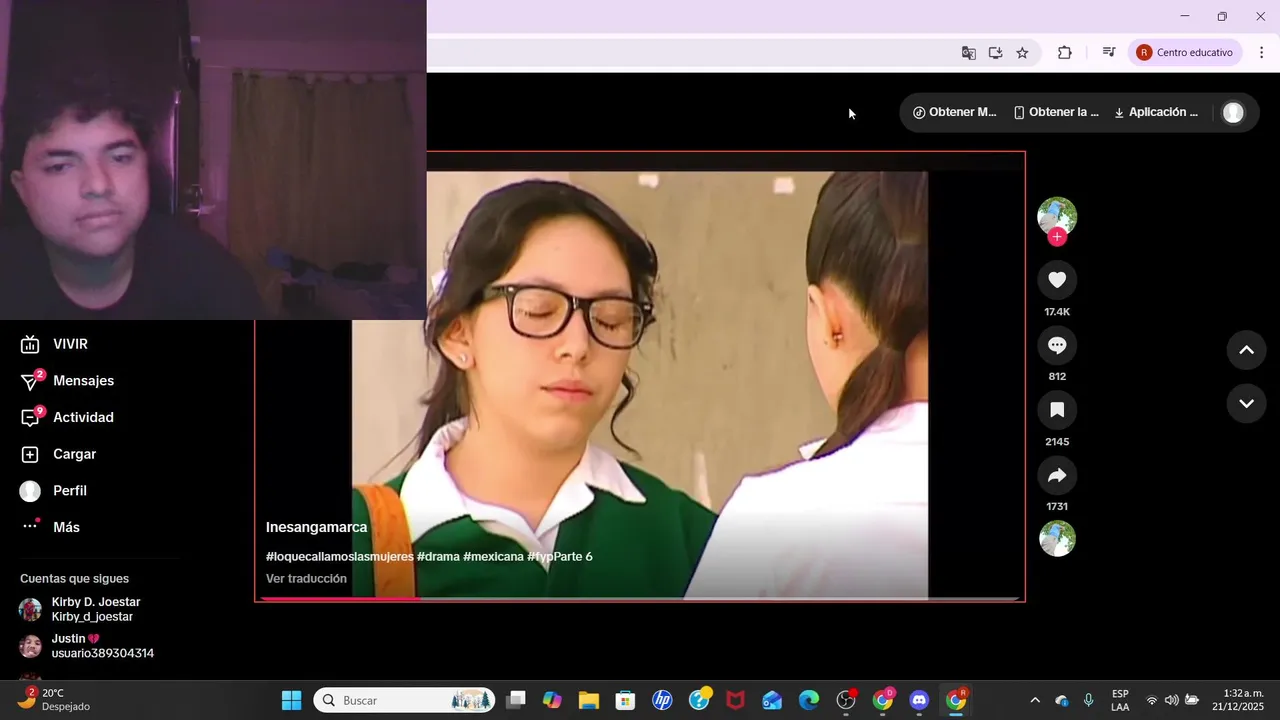The height and width of the screenshot is (720, 1280).
Task: Open the ESP LAA language switcher
Action: point(1120,700)
